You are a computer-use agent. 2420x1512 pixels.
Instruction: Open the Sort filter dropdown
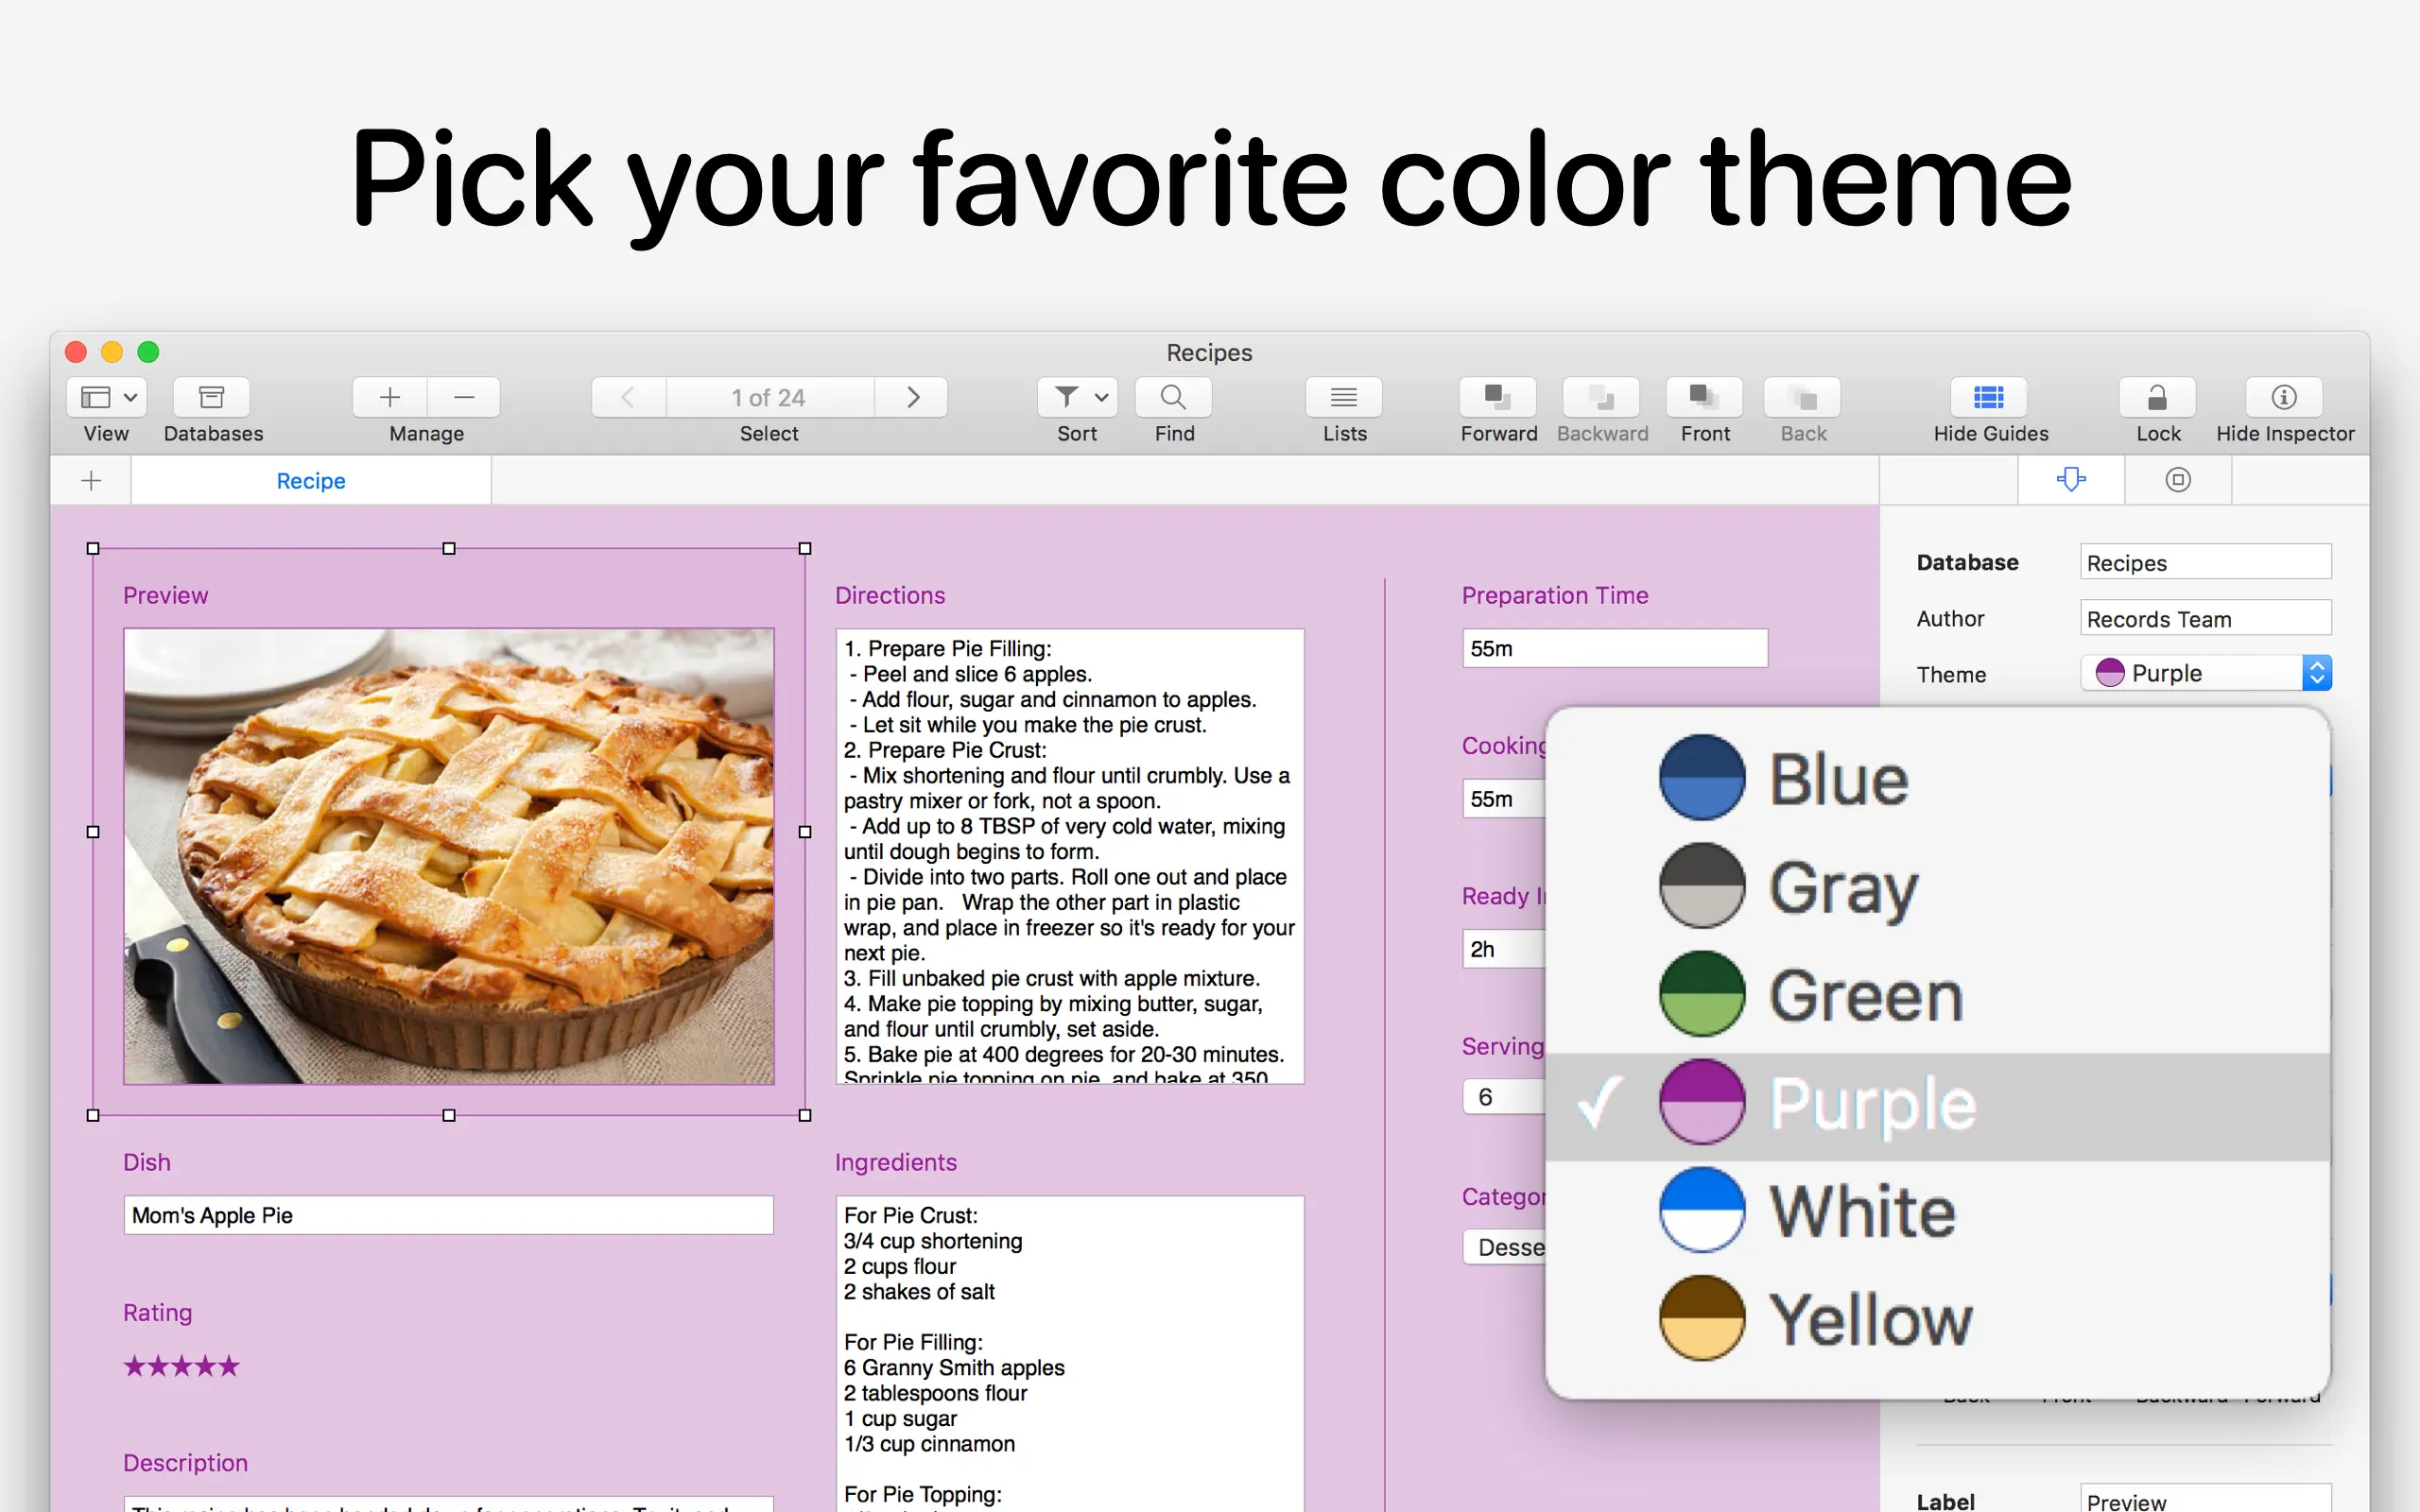point(1077,398)
